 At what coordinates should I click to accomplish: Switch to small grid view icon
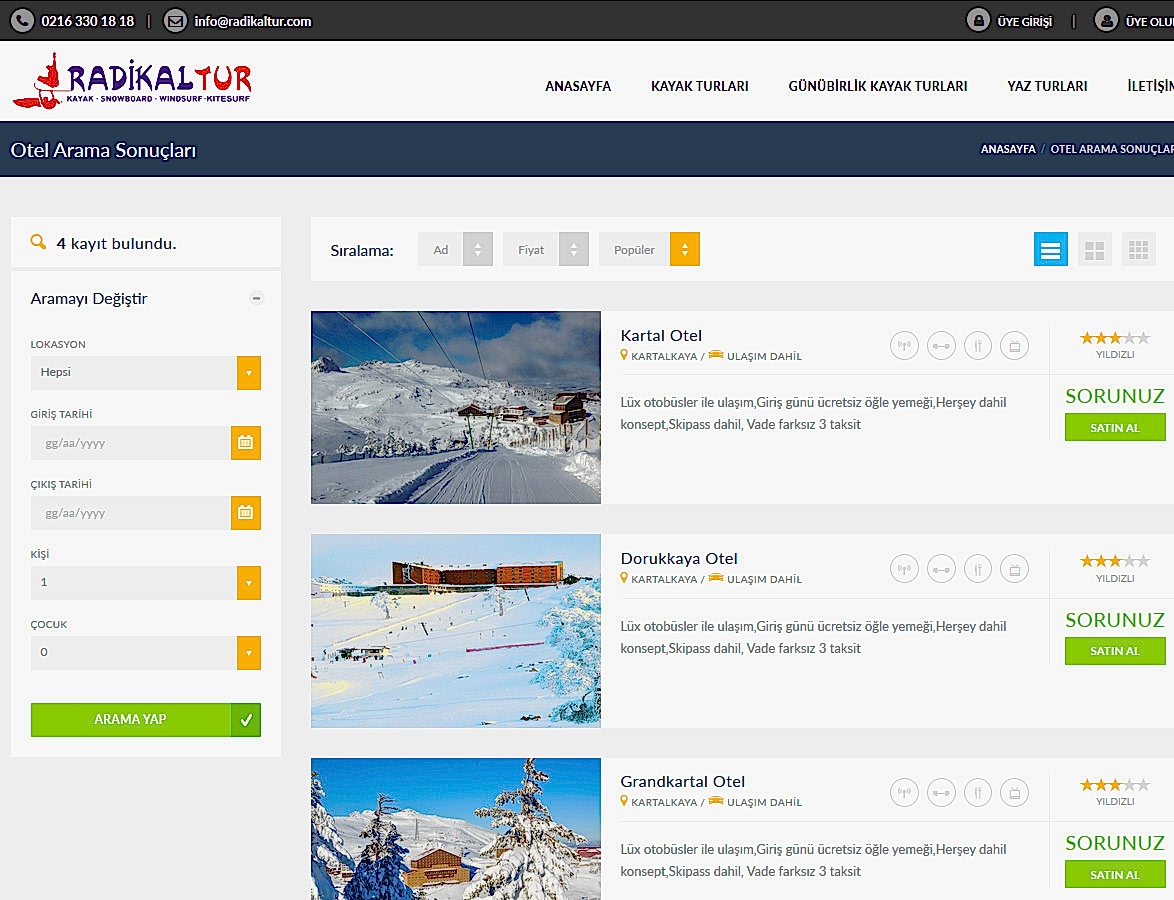tap(1138, 250)
